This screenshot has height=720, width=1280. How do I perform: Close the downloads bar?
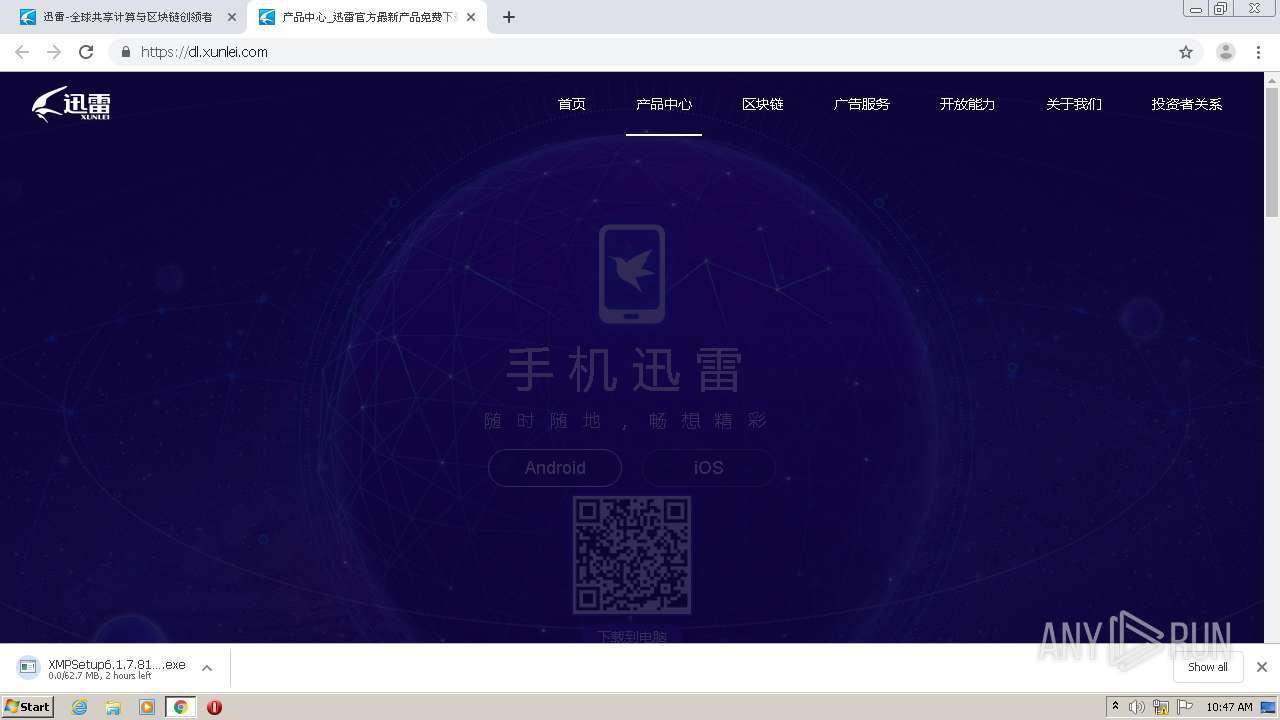(1262, 667)
